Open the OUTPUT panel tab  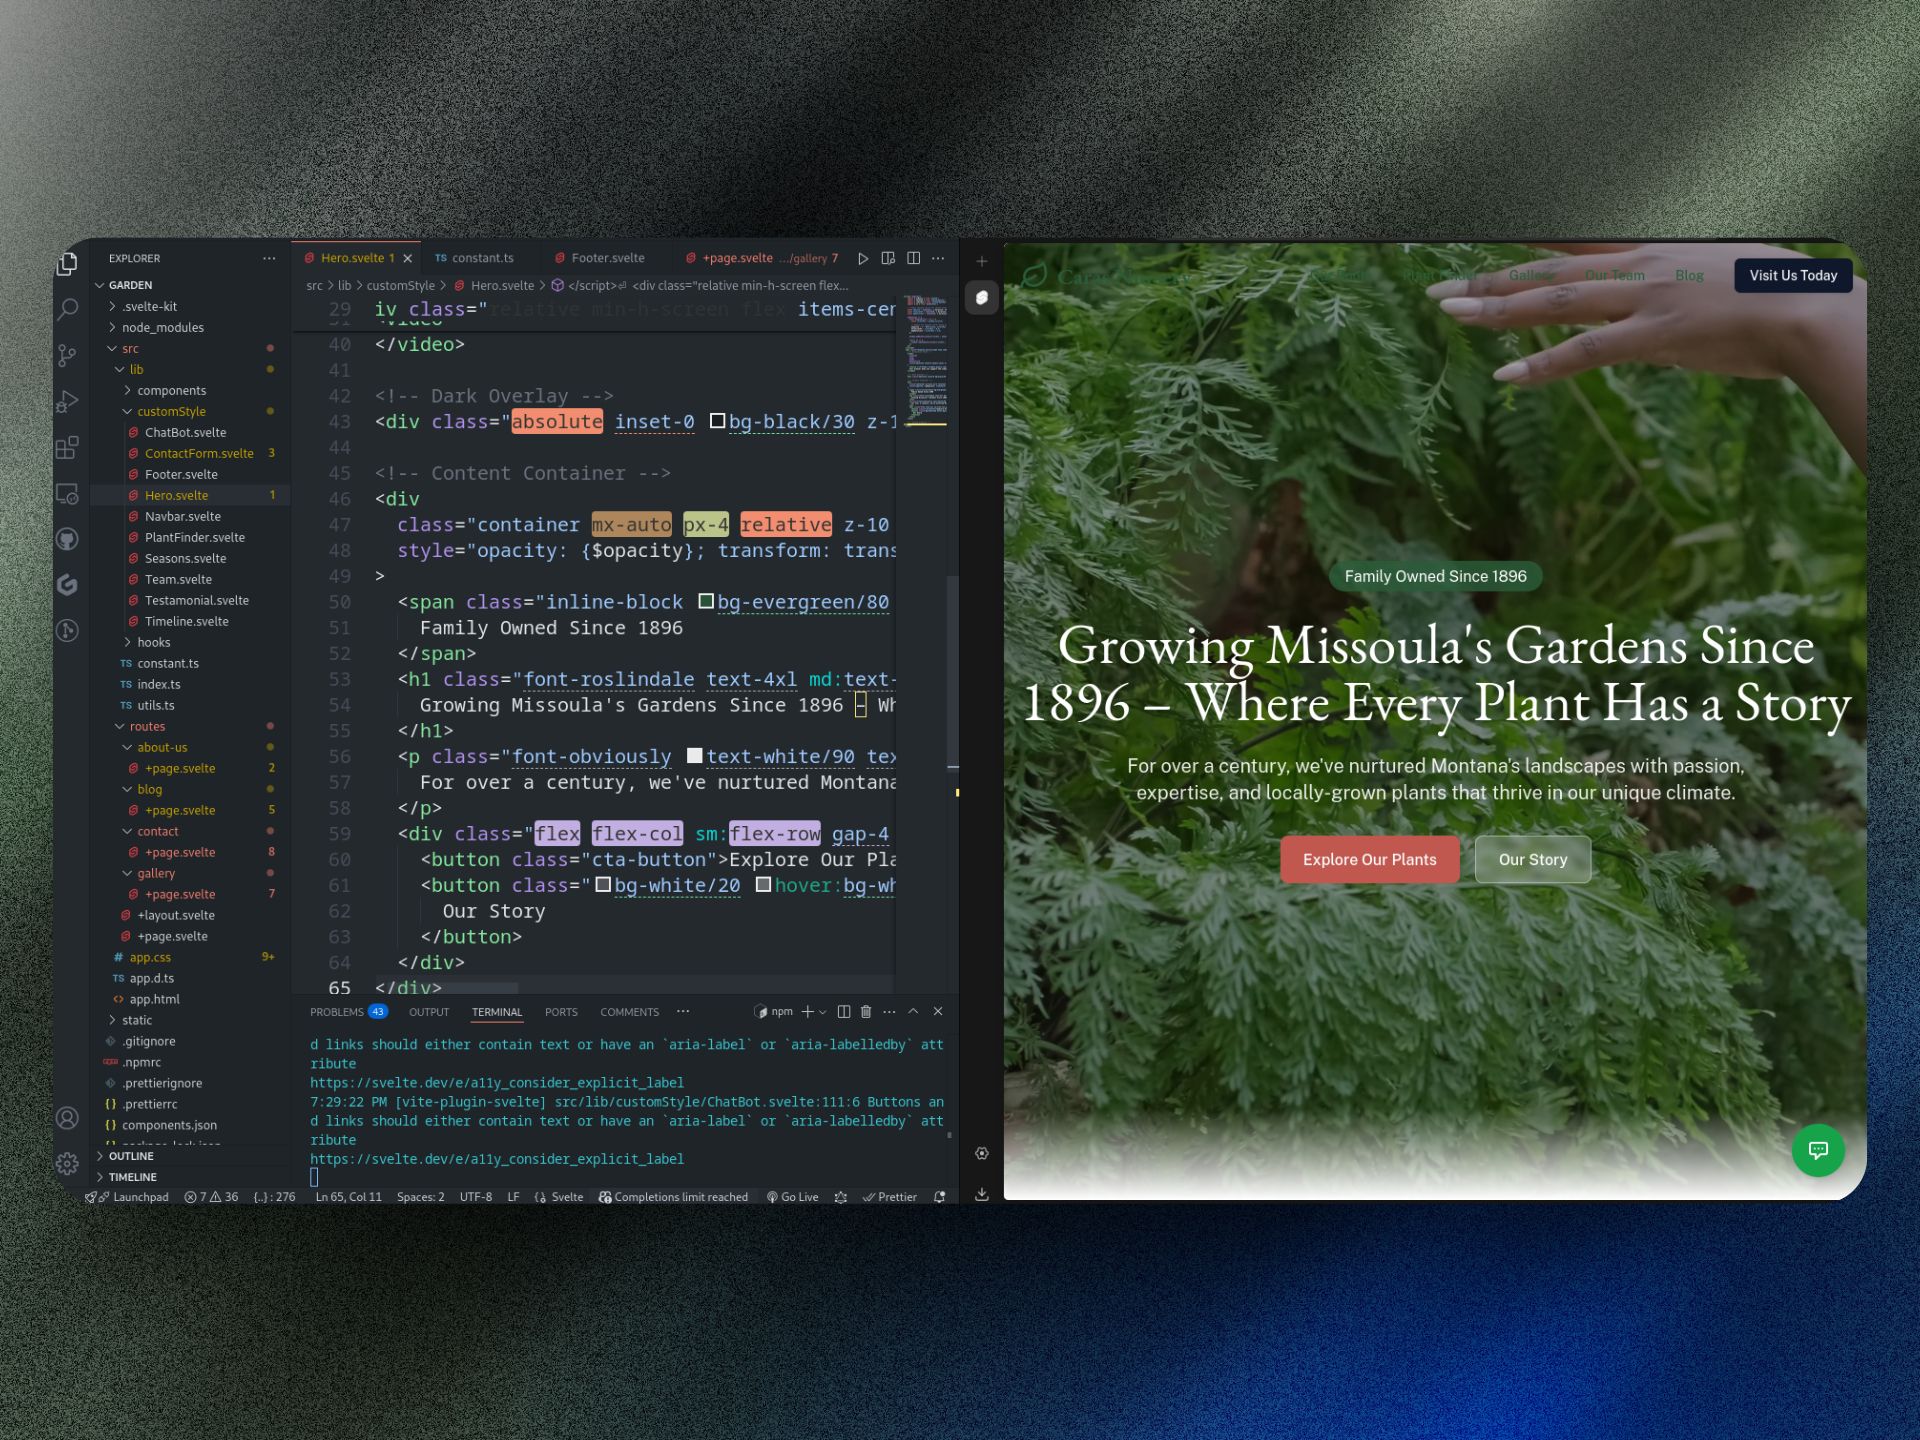click(x=429, y=1012)
